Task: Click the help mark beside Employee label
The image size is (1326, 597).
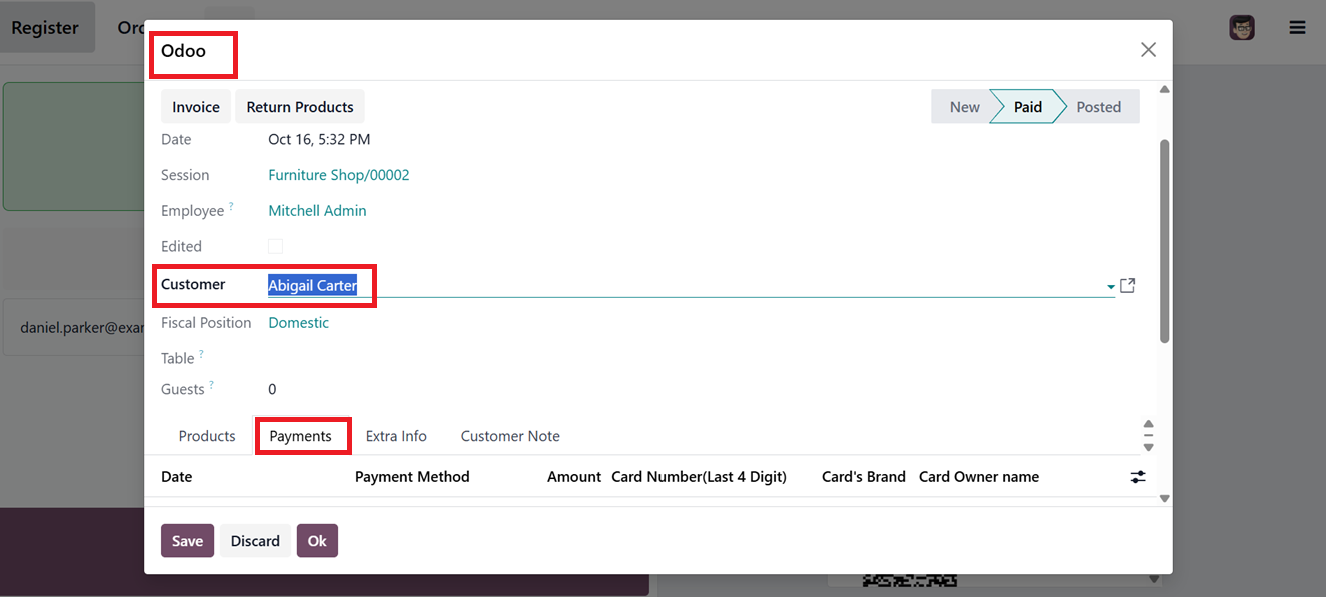Action: [231, 207]
